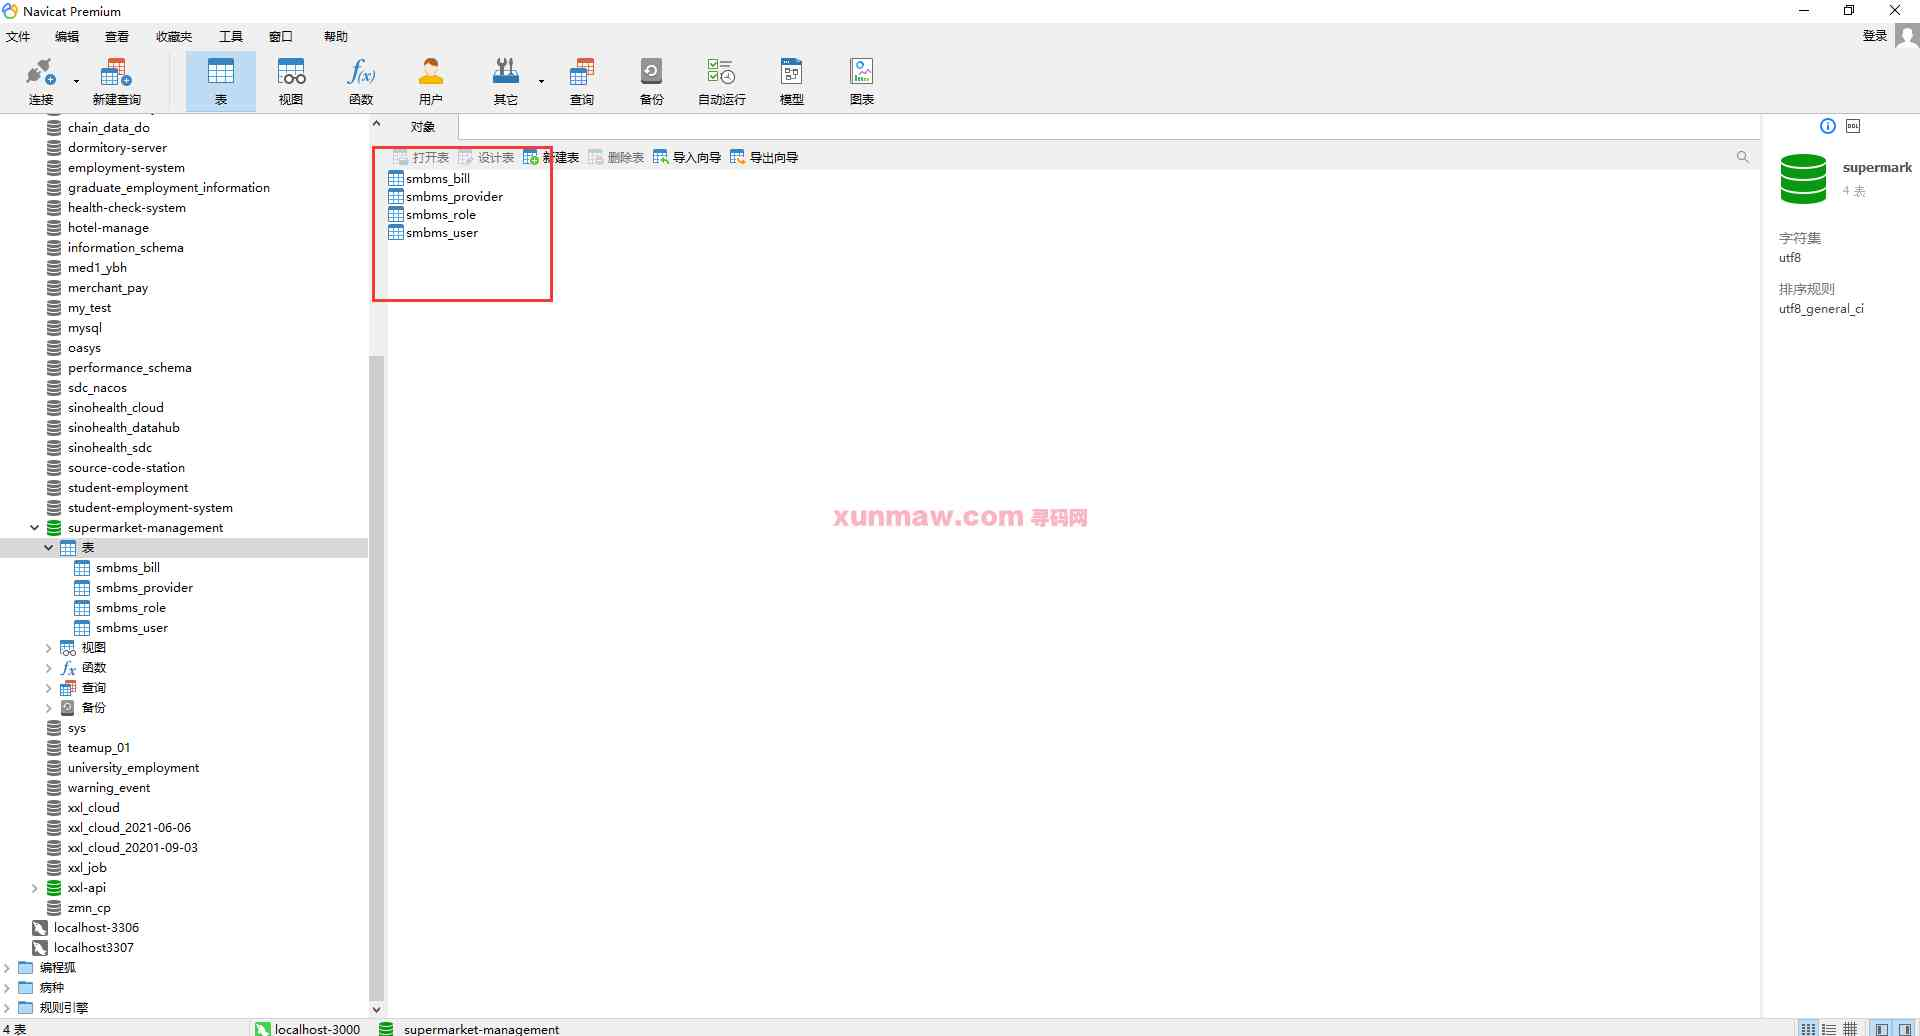1920x1036 pixels.
Task: Expand the 备份 tree node
Action: tap(48, 707)
